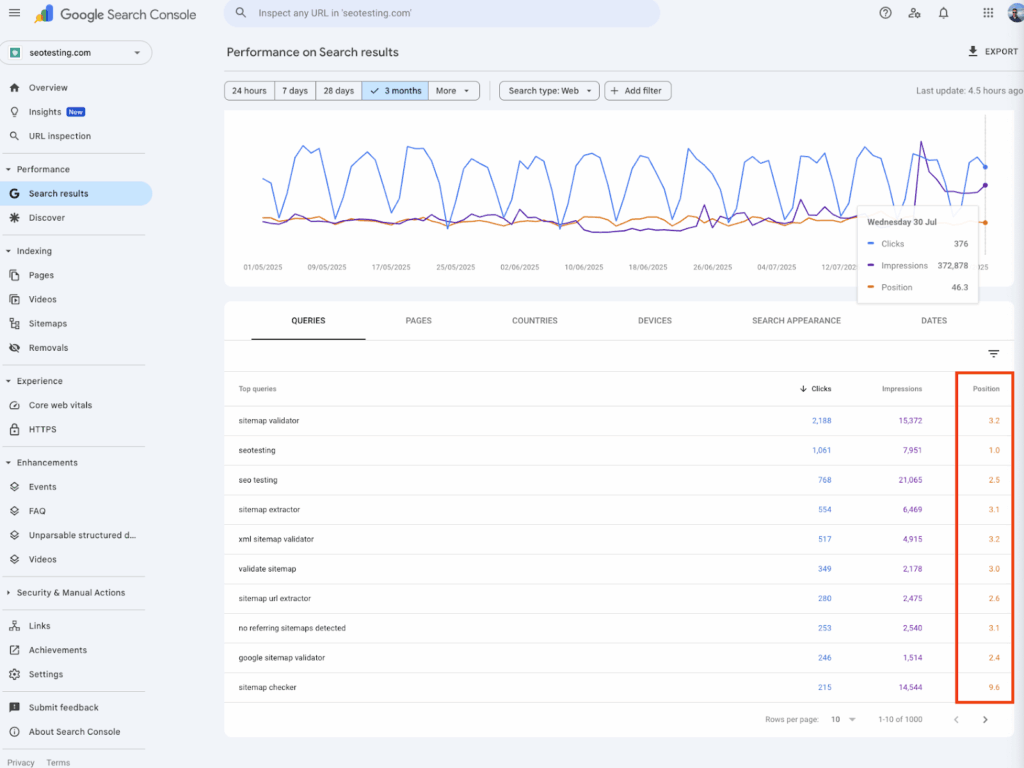Switch to the Queries tab
The image size is (1024, 768).
[308, 321]
